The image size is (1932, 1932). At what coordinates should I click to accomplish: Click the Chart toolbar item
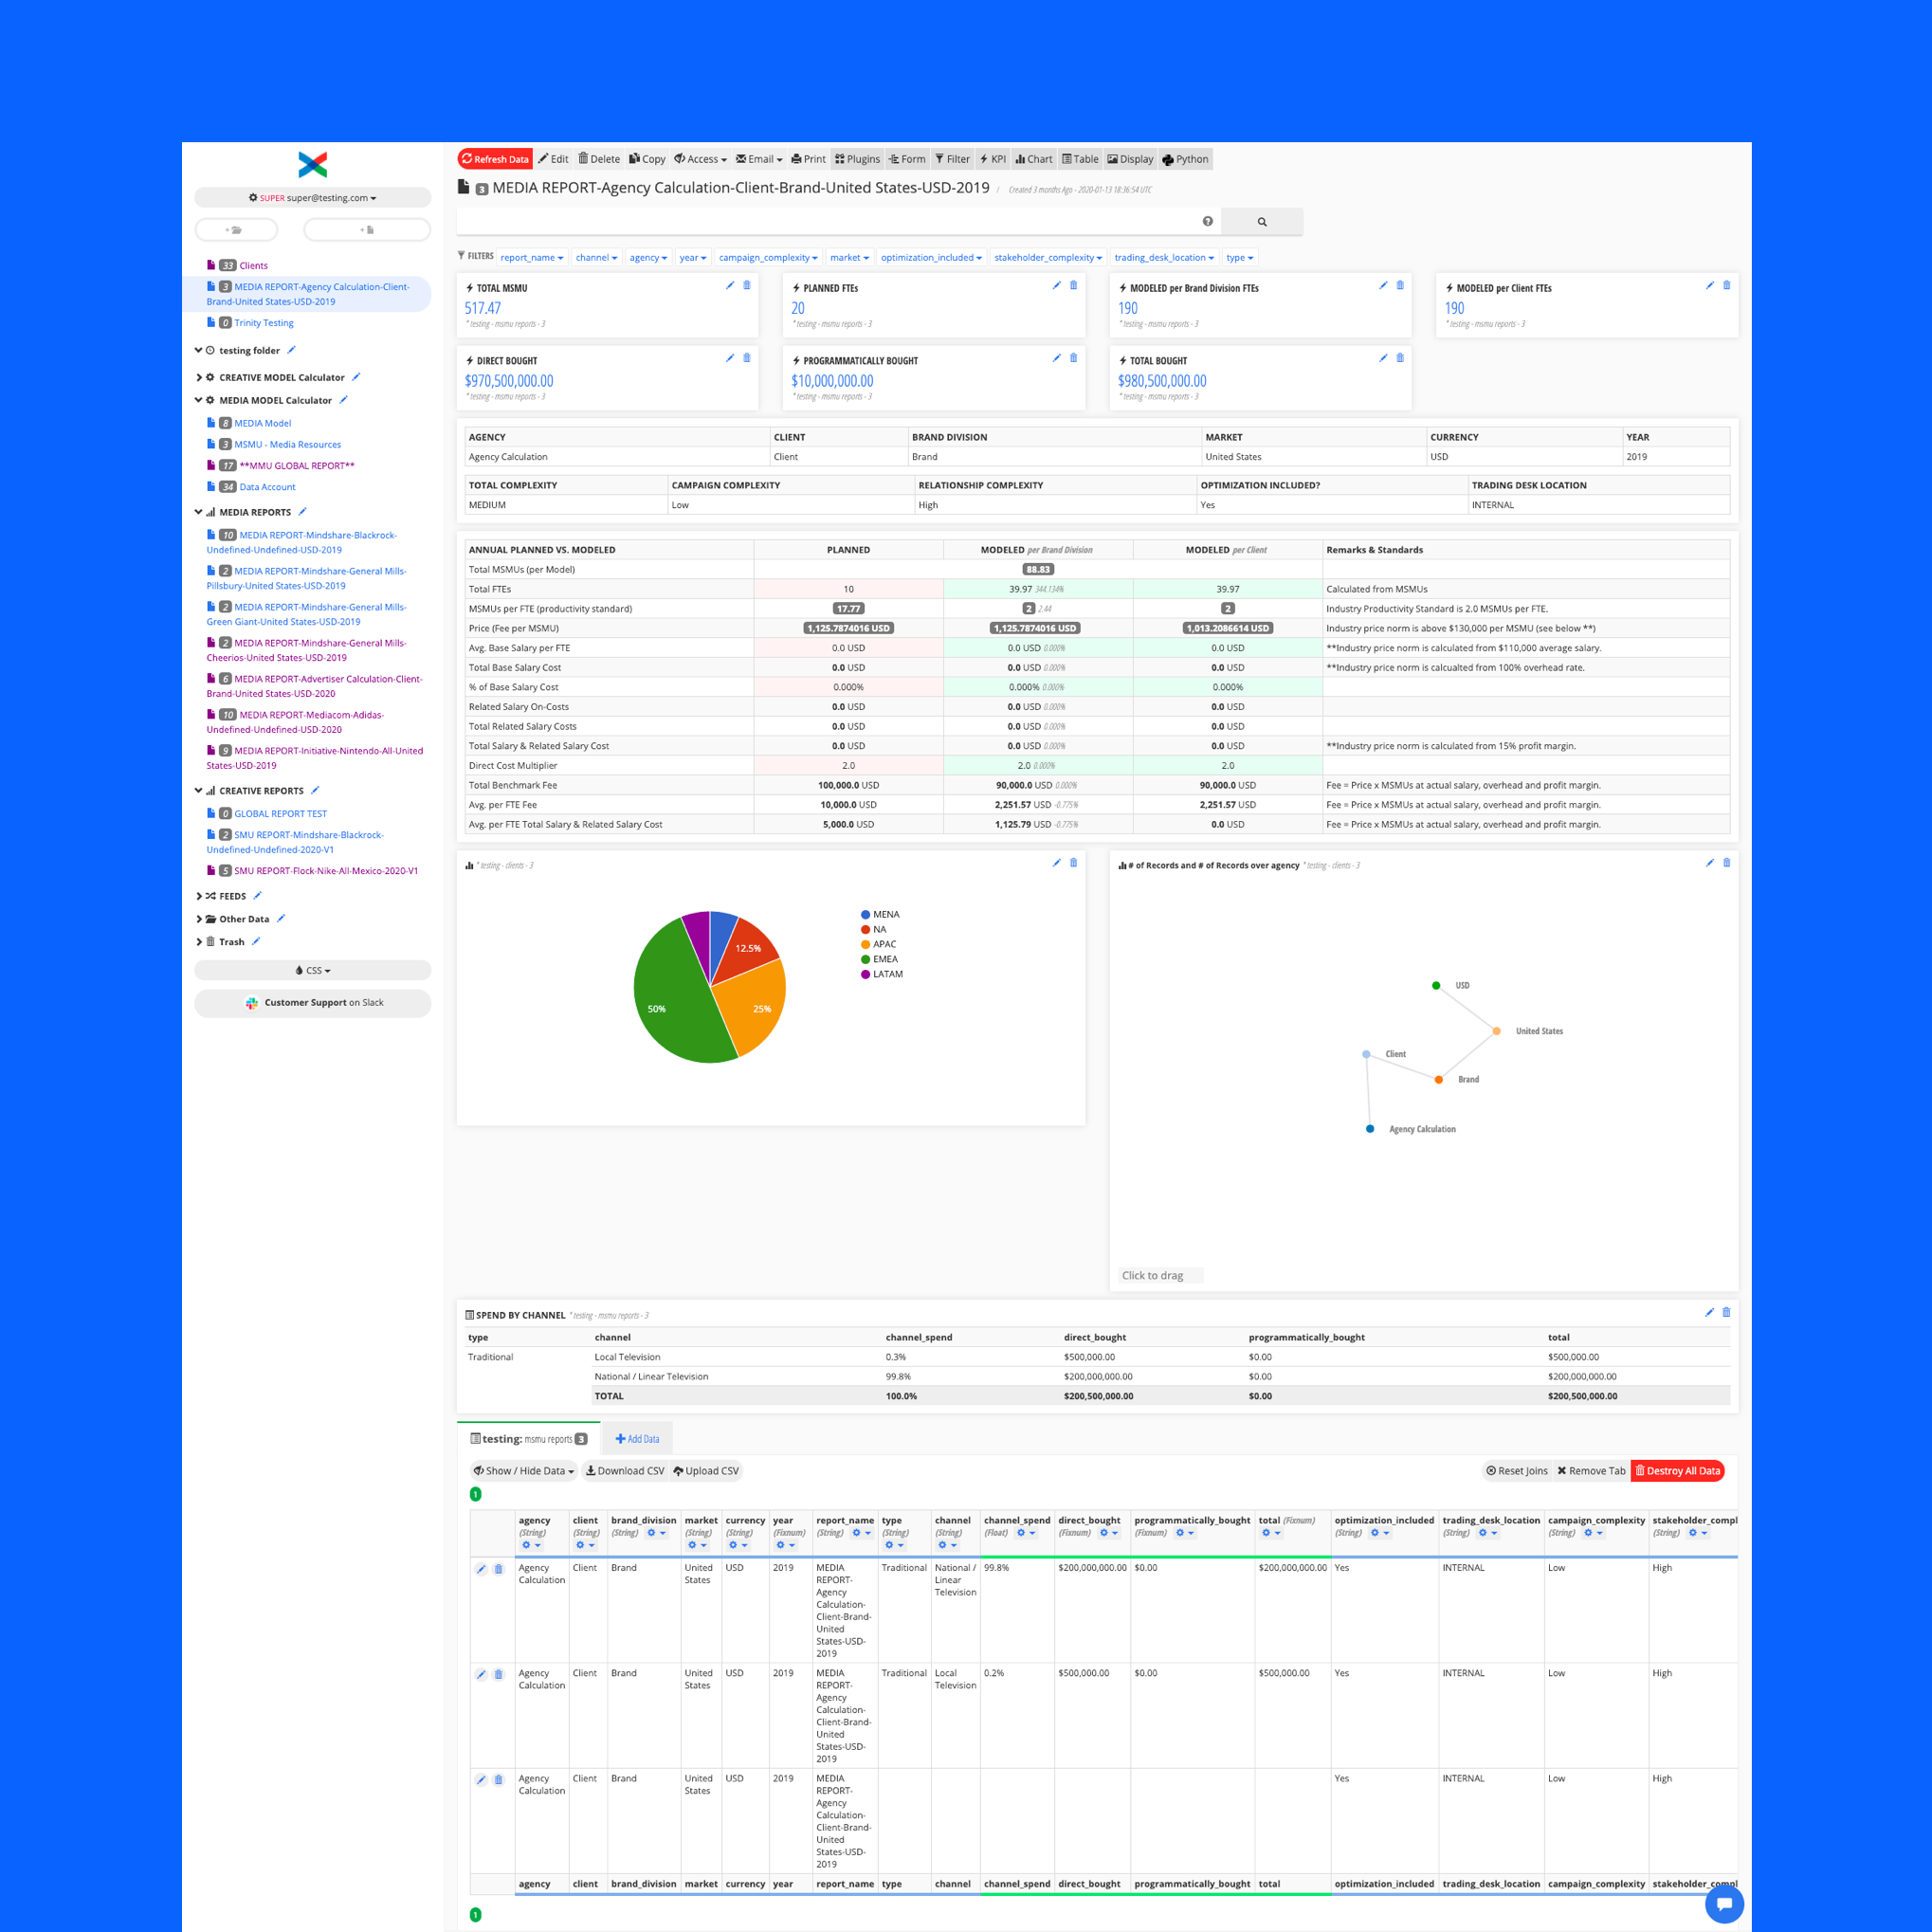click(x=1033, y=159)
